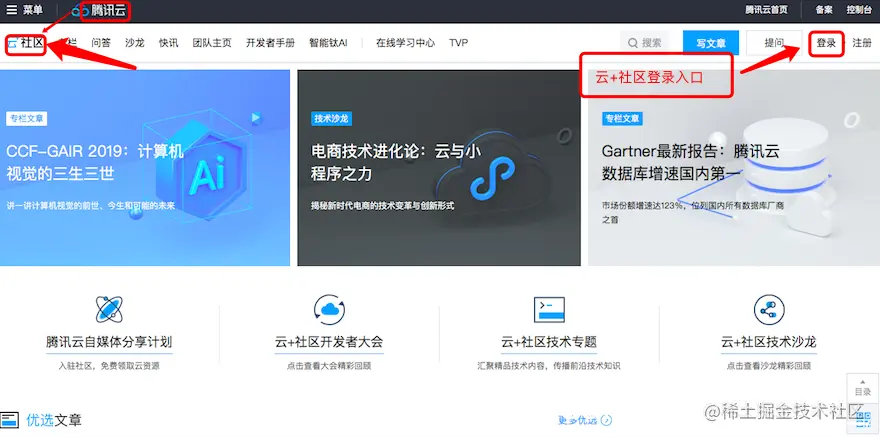The image size is (880, 437).
Task: Click the 注册 link
Action: tap(861, 43)
